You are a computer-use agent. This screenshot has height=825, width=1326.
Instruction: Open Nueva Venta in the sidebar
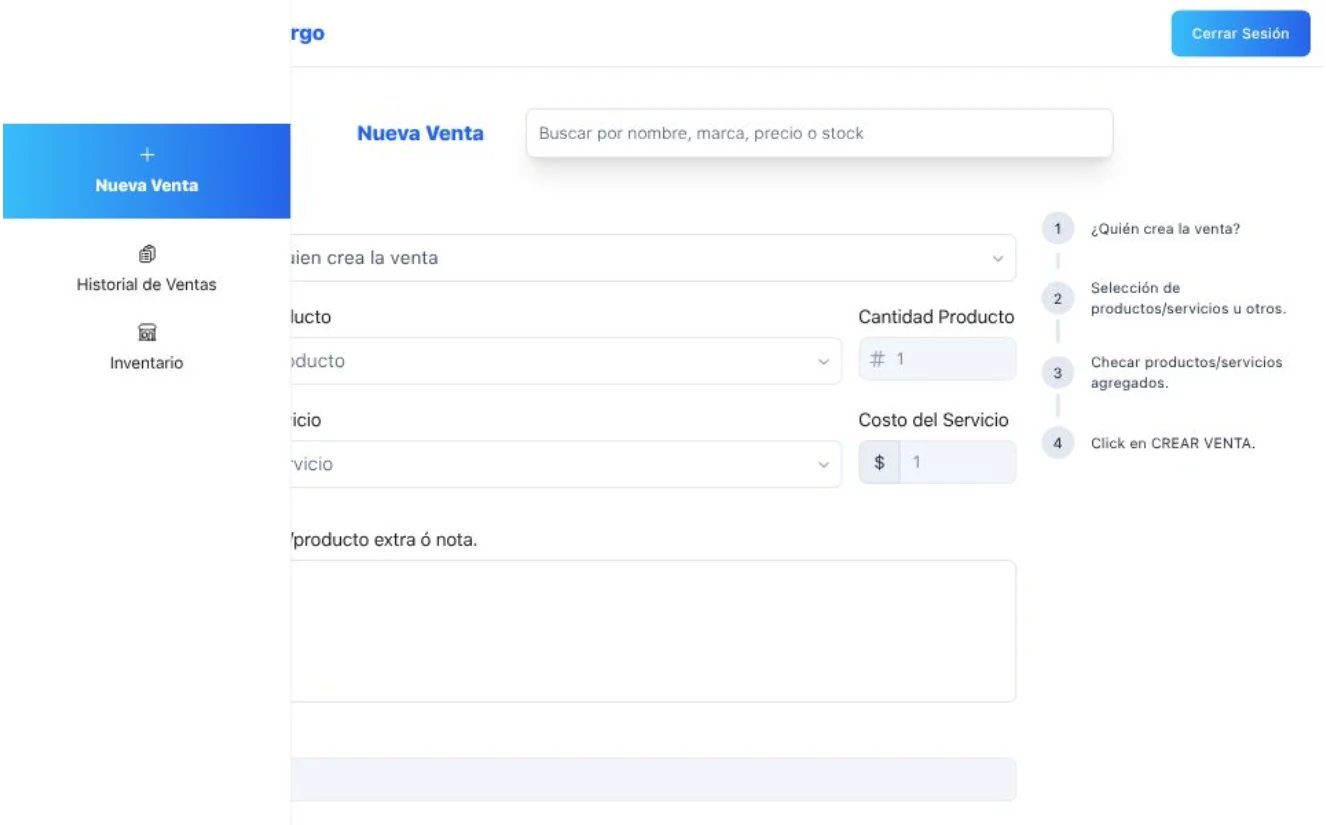click(147, 171)
